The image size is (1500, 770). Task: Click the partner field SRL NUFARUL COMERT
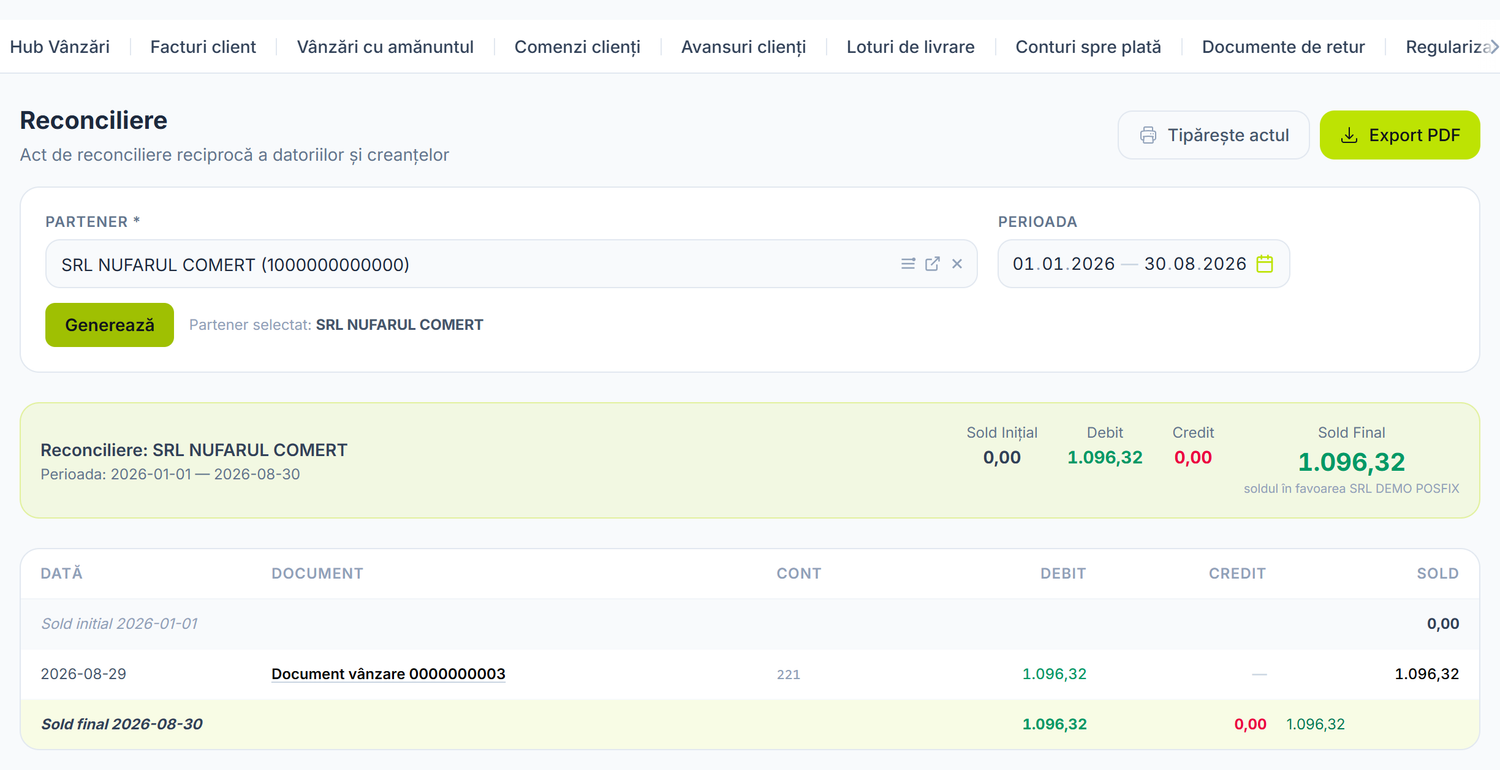pyautogui.click(x=511, y=264)
